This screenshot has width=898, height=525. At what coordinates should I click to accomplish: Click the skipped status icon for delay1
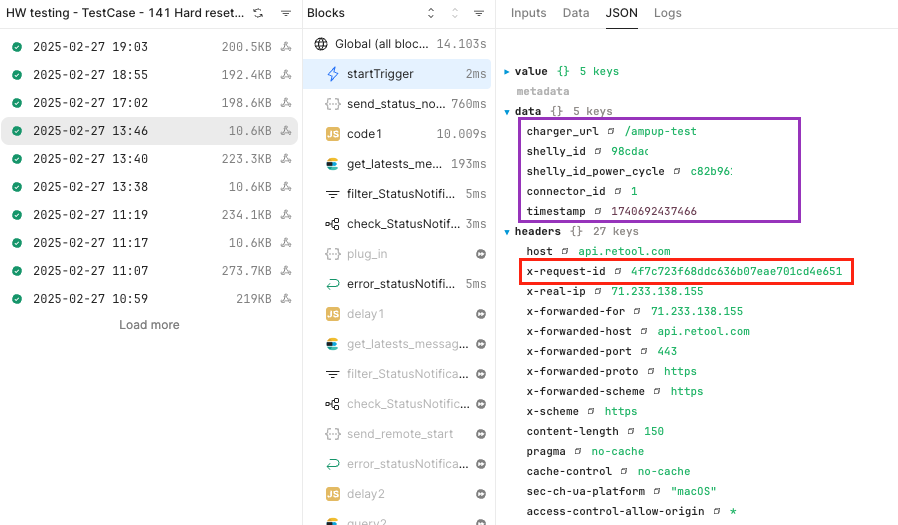click(x=481, y=314)
